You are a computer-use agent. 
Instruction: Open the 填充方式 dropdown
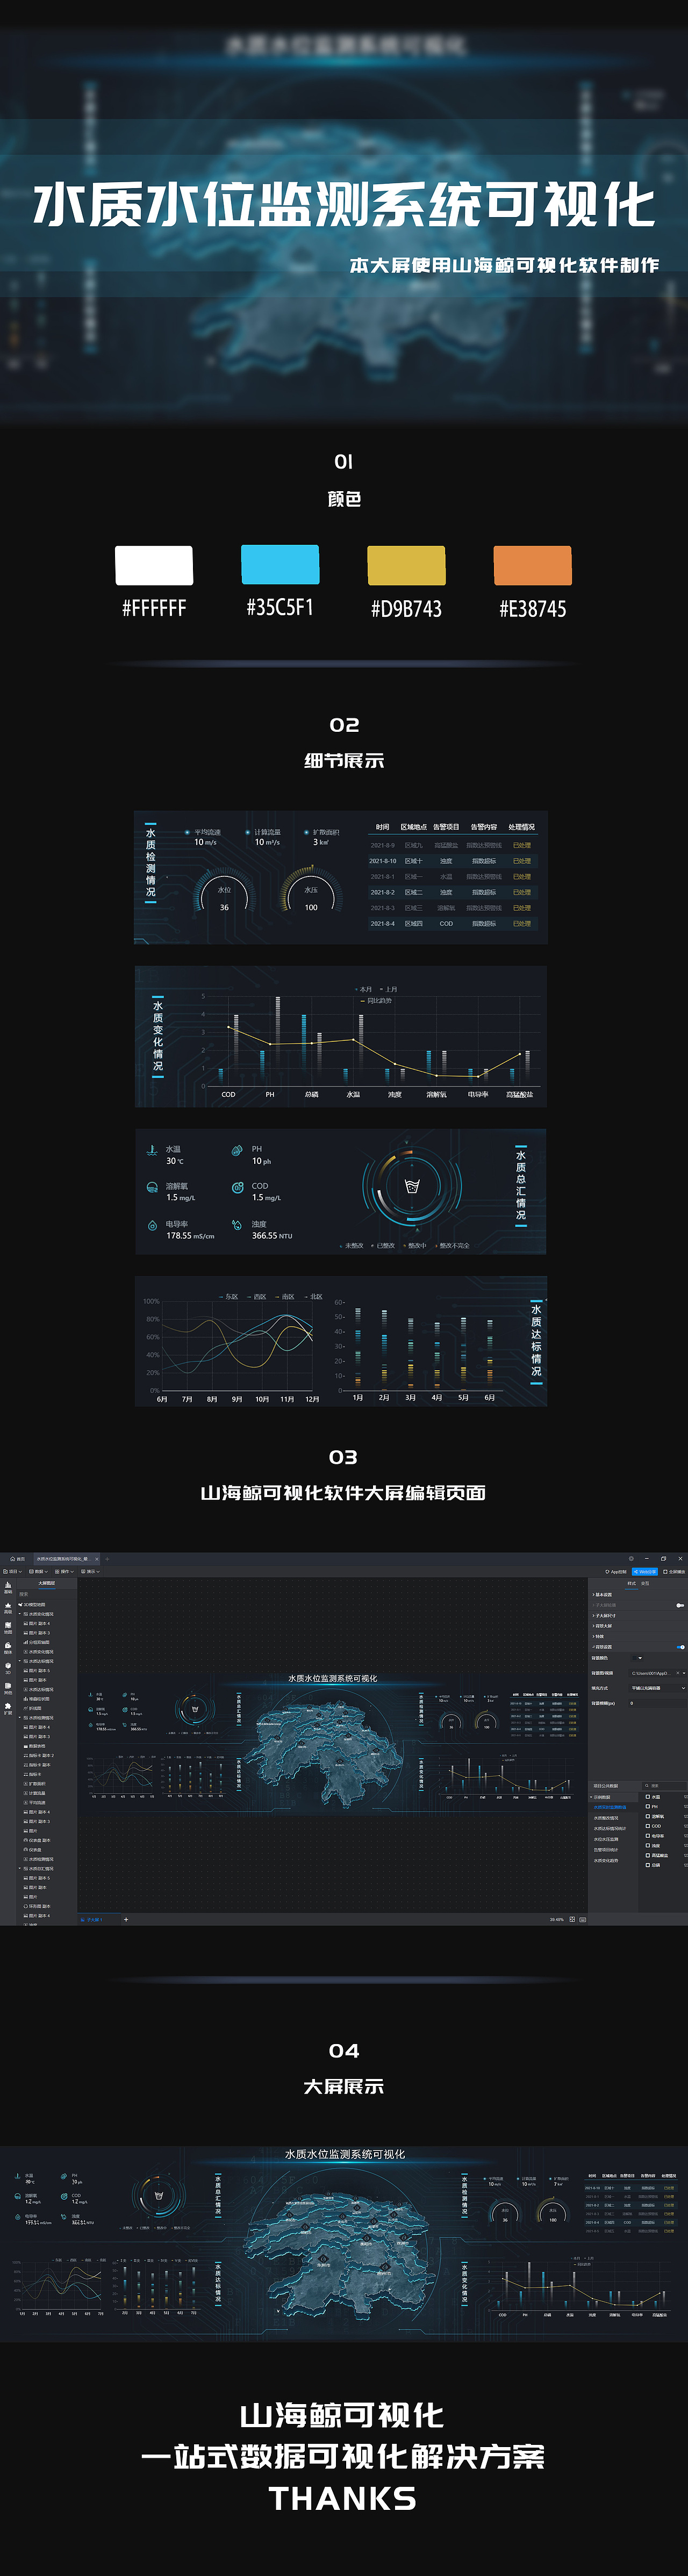click(658, 1688)
